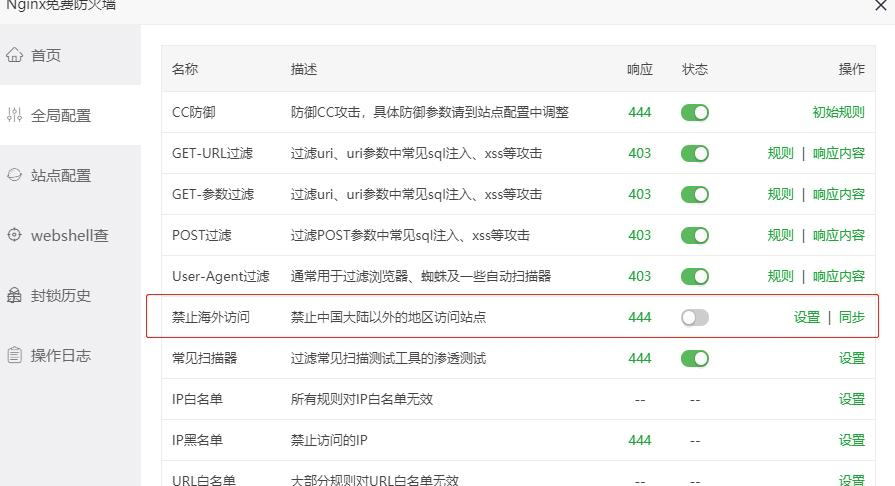Click the home icon beside 首页
Viewport: 895px width, 486px height.
point(14,55)
